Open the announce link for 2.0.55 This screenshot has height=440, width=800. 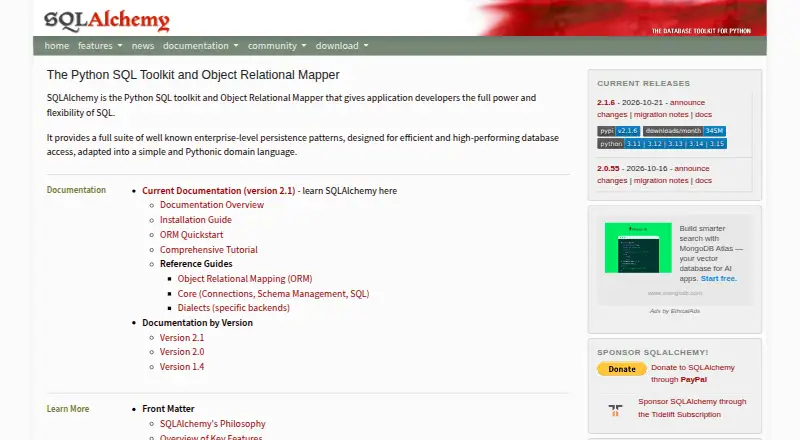[x=692, y=168]
